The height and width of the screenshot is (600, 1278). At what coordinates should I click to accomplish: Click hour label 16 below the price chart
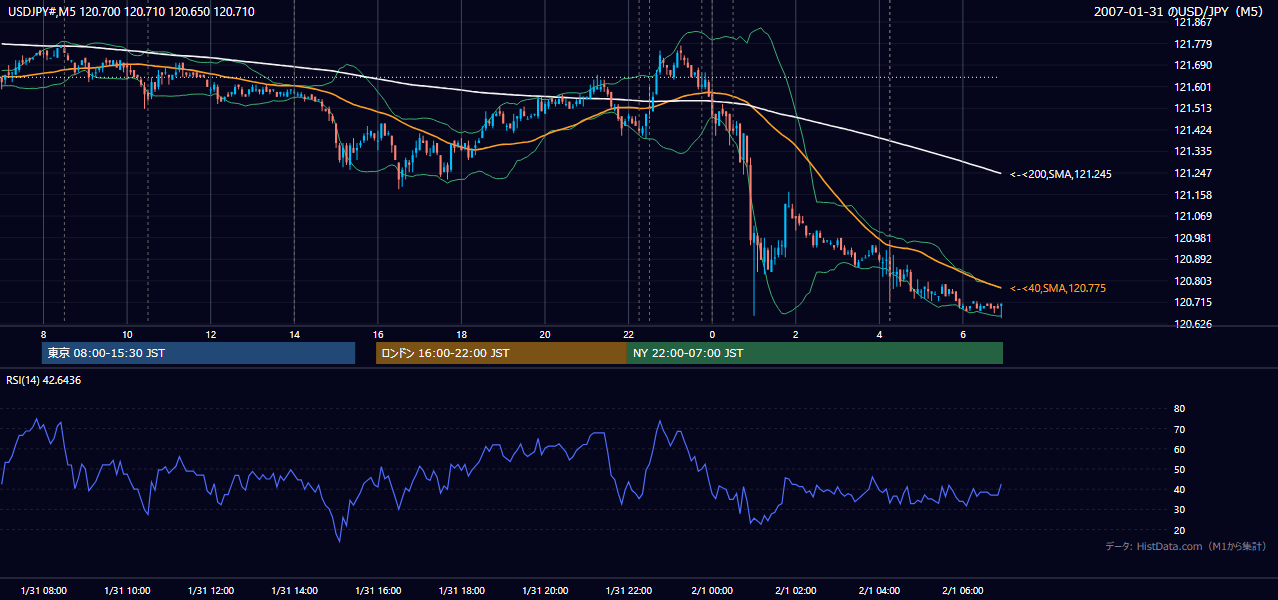tap(378, 334)
